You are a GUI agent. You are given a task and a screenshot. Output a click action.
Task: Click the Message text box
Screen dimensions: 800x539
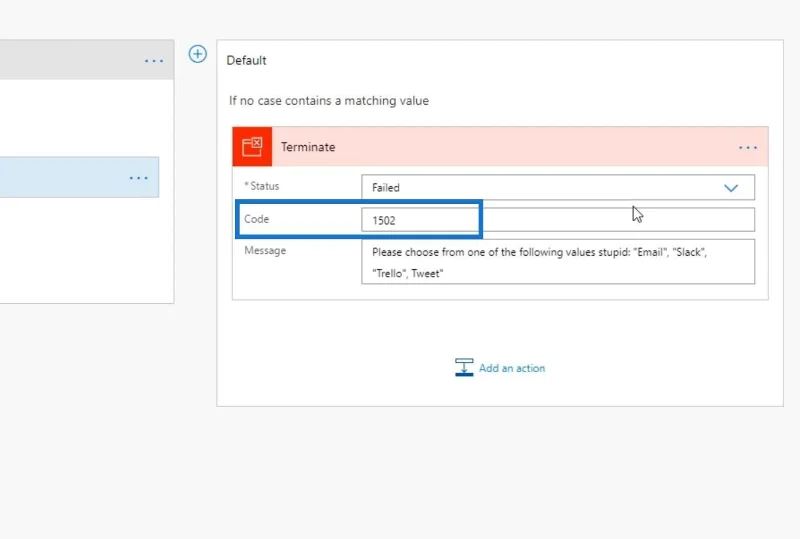(x=558, y=262)
